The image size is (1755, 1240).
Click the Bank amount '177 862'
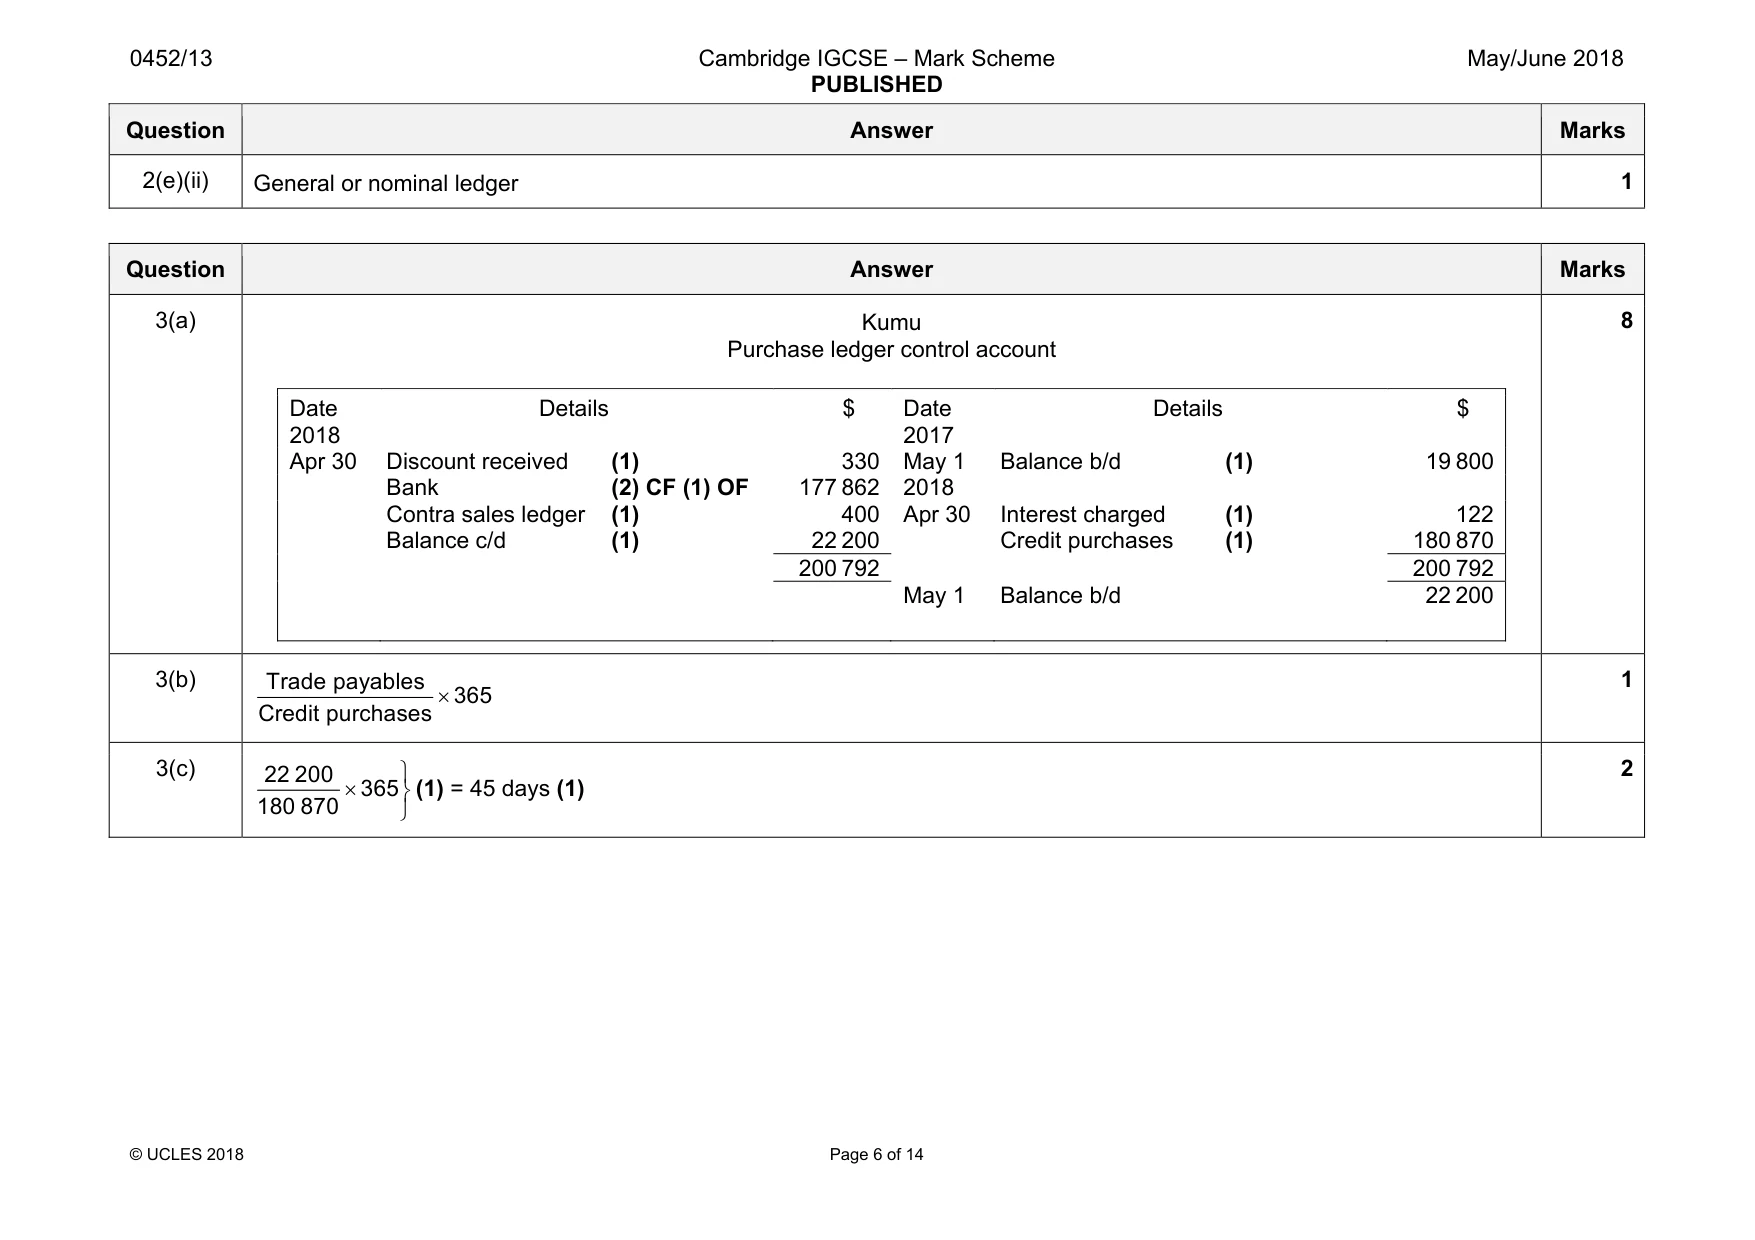pos(839,488)
